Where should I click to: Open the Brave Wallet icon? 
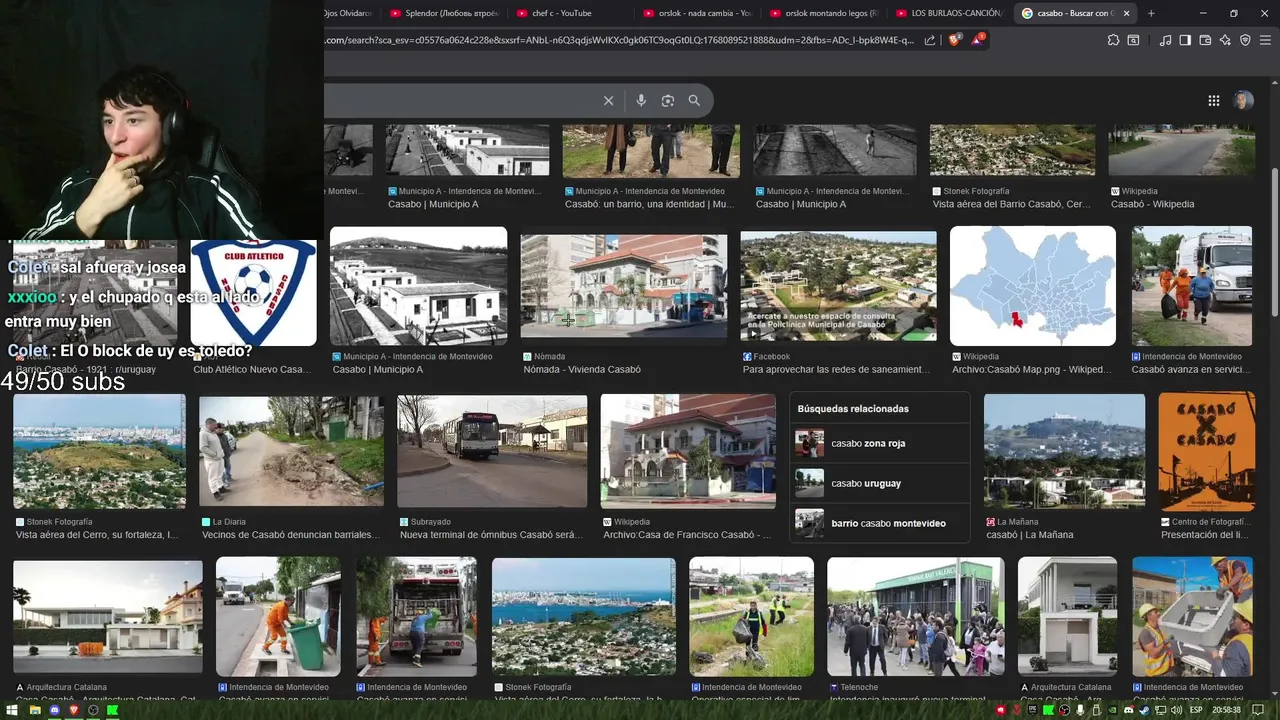click(x=1205, y=40)
